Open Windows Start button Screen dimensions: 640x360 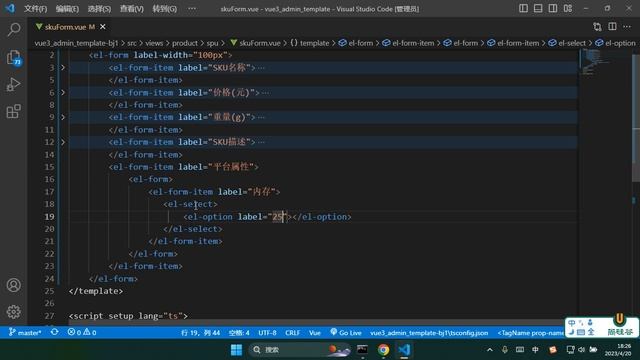(x=236, y=350)
